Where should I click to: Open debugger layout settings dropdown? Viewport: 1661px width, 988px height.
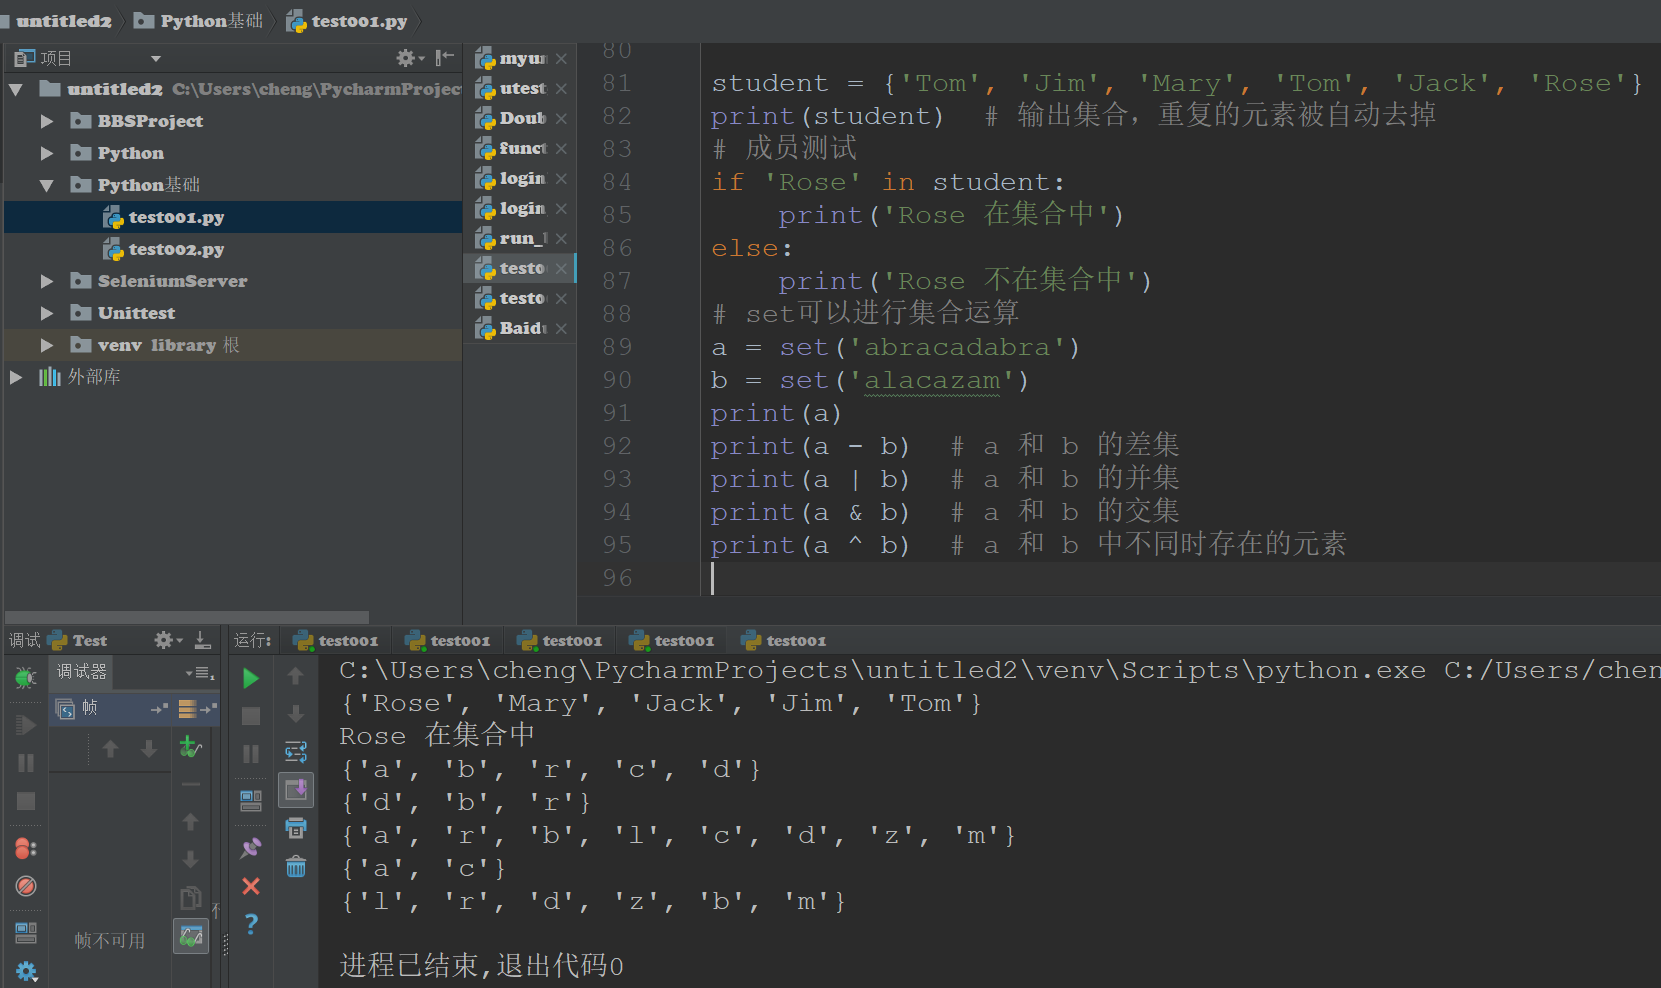click(200, 673)
